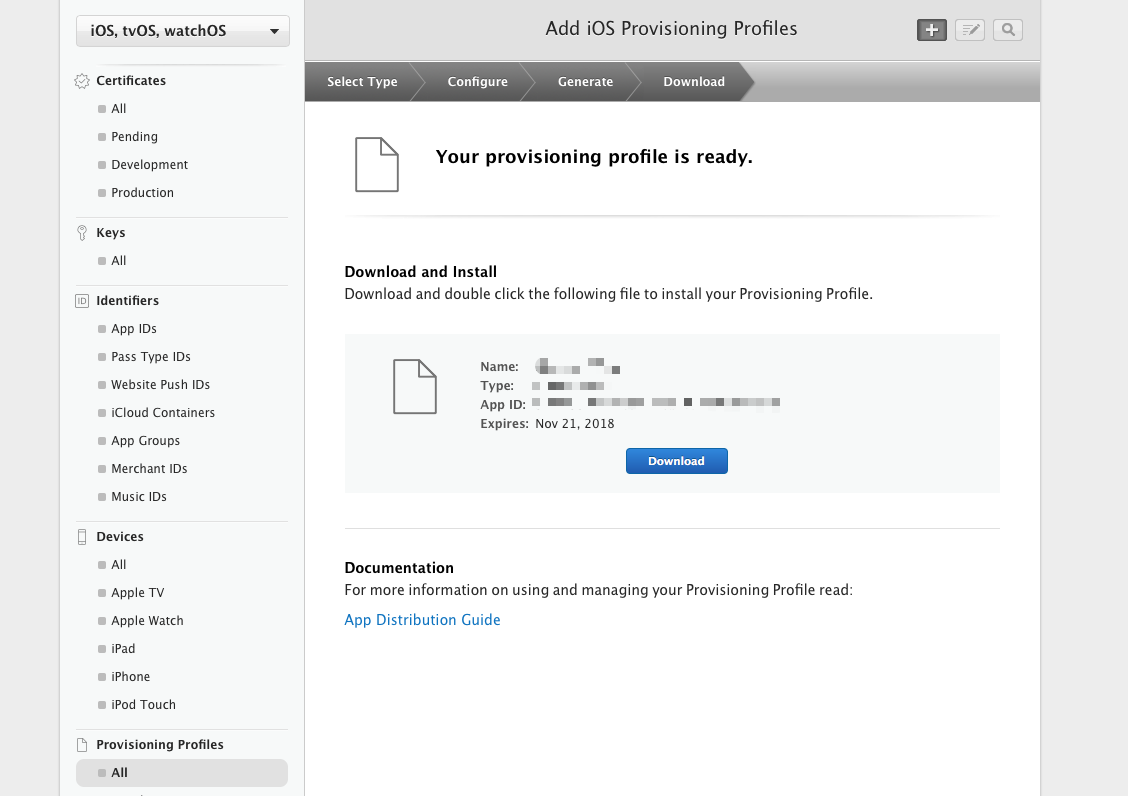Click the Identifiers section ID icon
1128x796 pixels.
82,301
